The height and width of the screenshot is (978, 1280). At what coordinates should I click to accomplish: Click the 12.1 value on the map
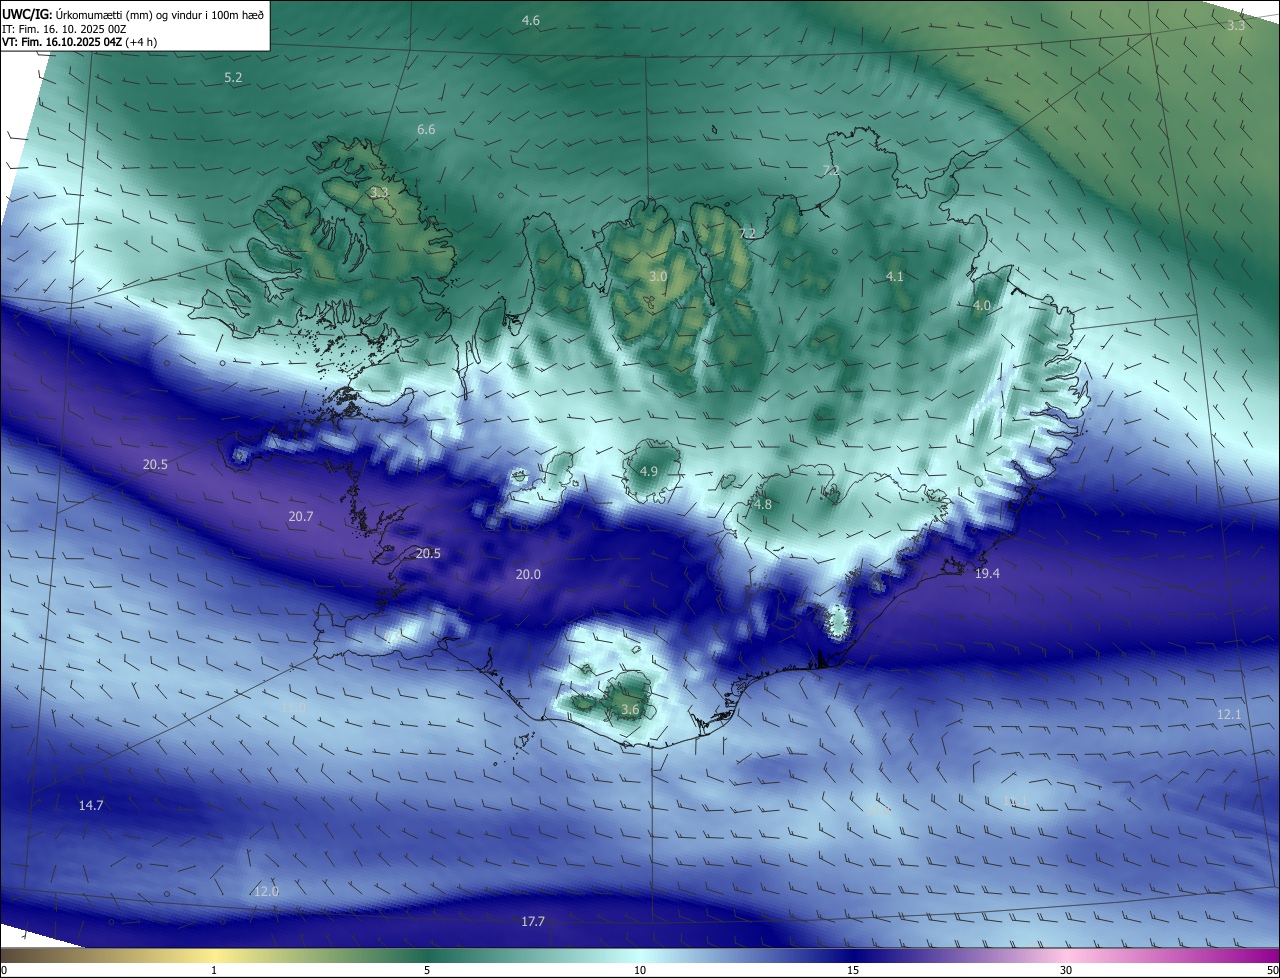tap(1229, 715)
